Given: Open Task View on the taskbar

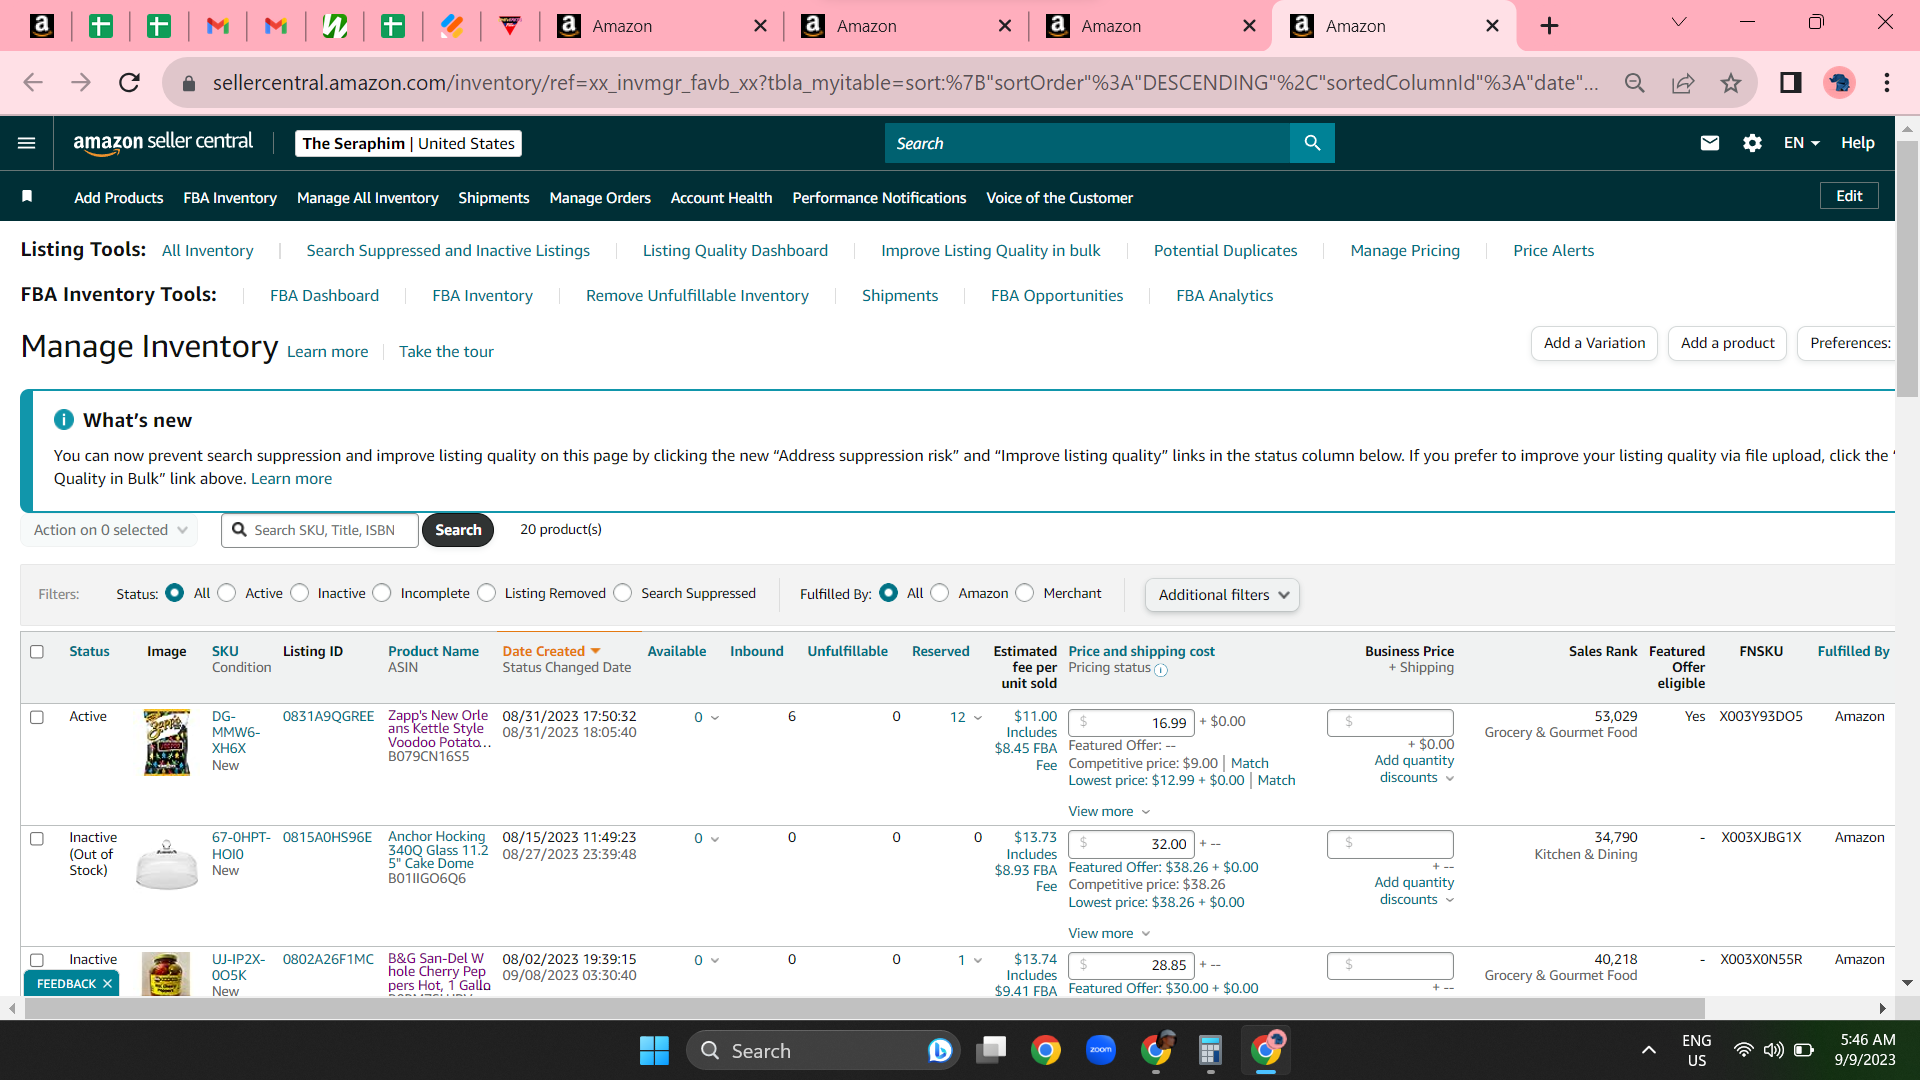Looking at the screenshot, I should 991,1050.
